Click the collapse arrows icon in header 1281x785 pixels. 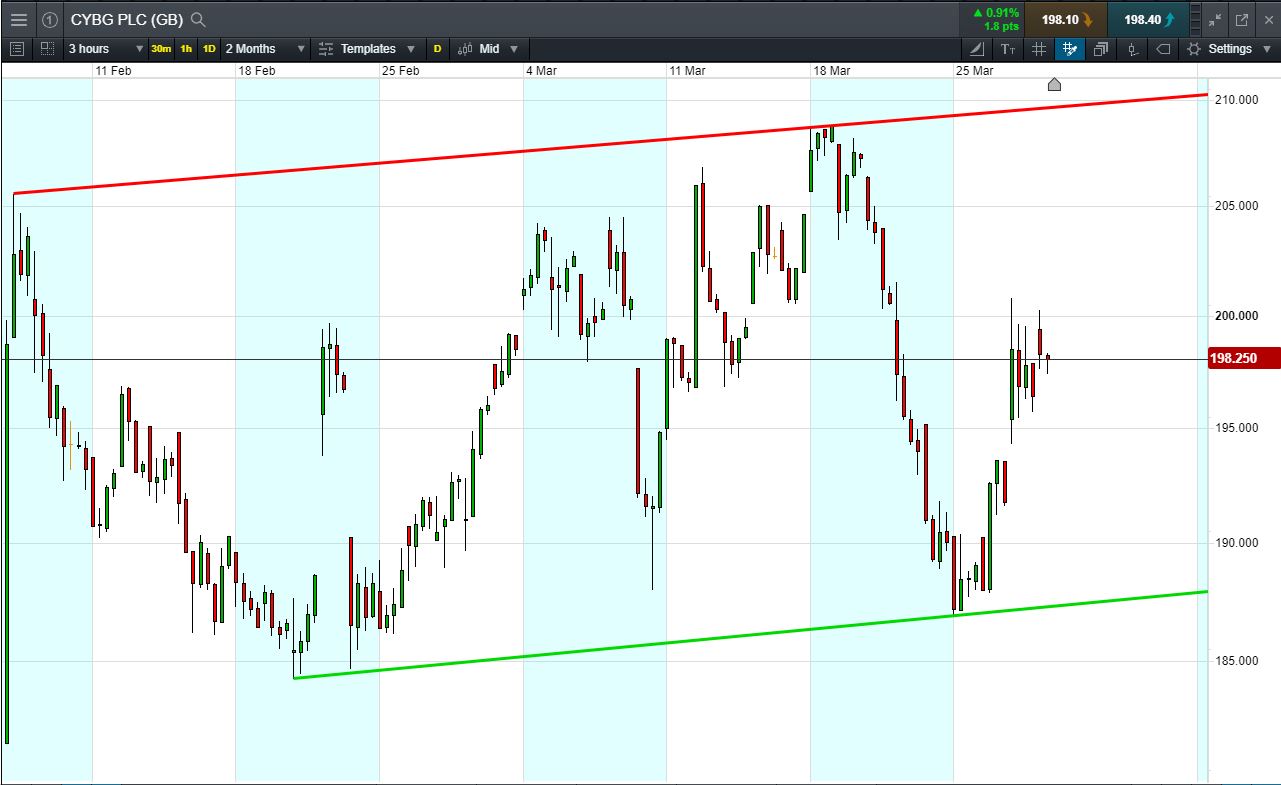click(1215, 19)
